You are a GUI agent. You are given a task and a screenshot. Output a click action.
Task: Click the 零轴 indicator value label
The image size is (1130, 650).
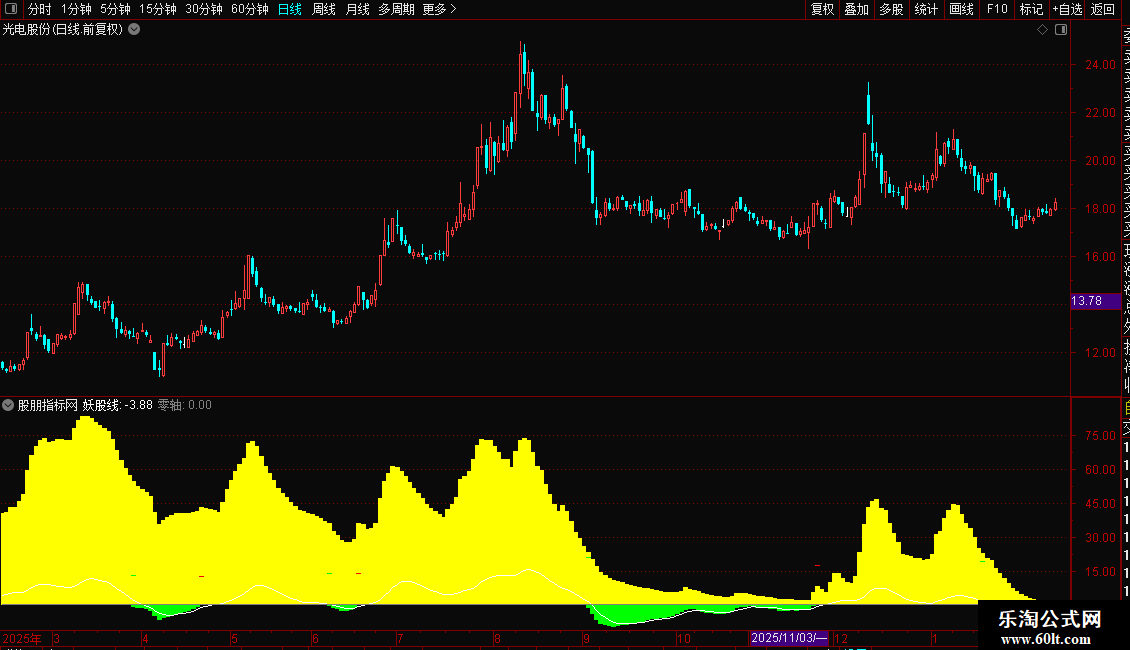pos(184,405)
